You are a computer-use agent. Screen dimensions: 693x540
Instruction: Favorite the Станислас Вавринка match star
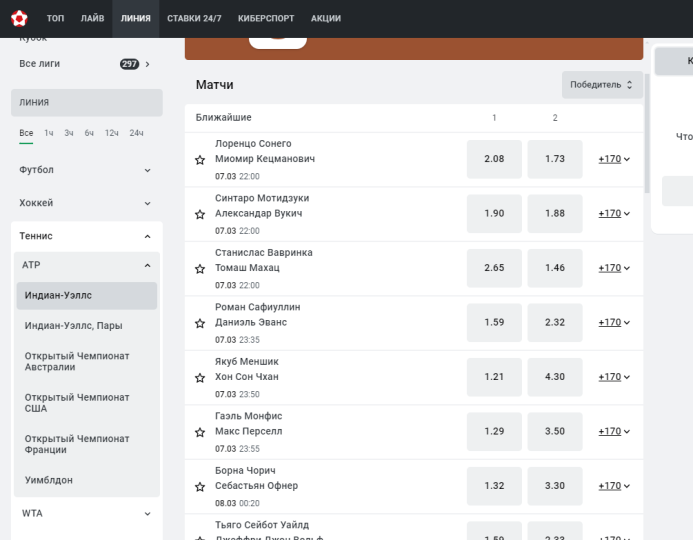[200, 269]
